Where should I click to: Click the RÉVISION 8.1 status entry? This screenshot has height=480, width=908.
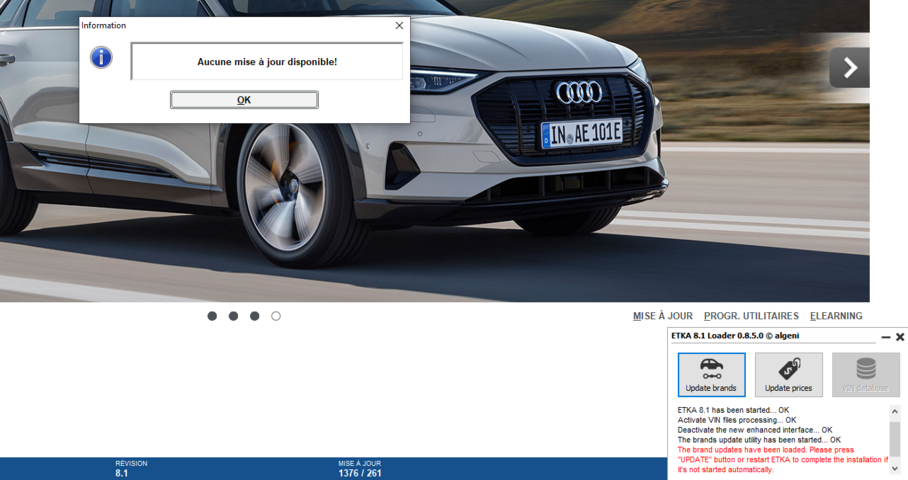pyautogui.click(x=131, y=468)
